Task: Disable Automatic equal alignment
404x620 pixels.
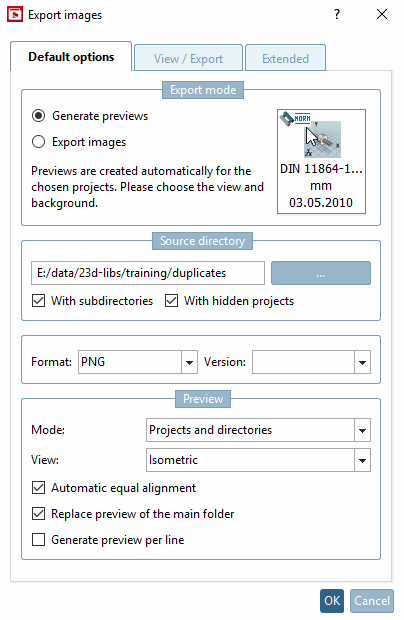Action: pos(38,488)
